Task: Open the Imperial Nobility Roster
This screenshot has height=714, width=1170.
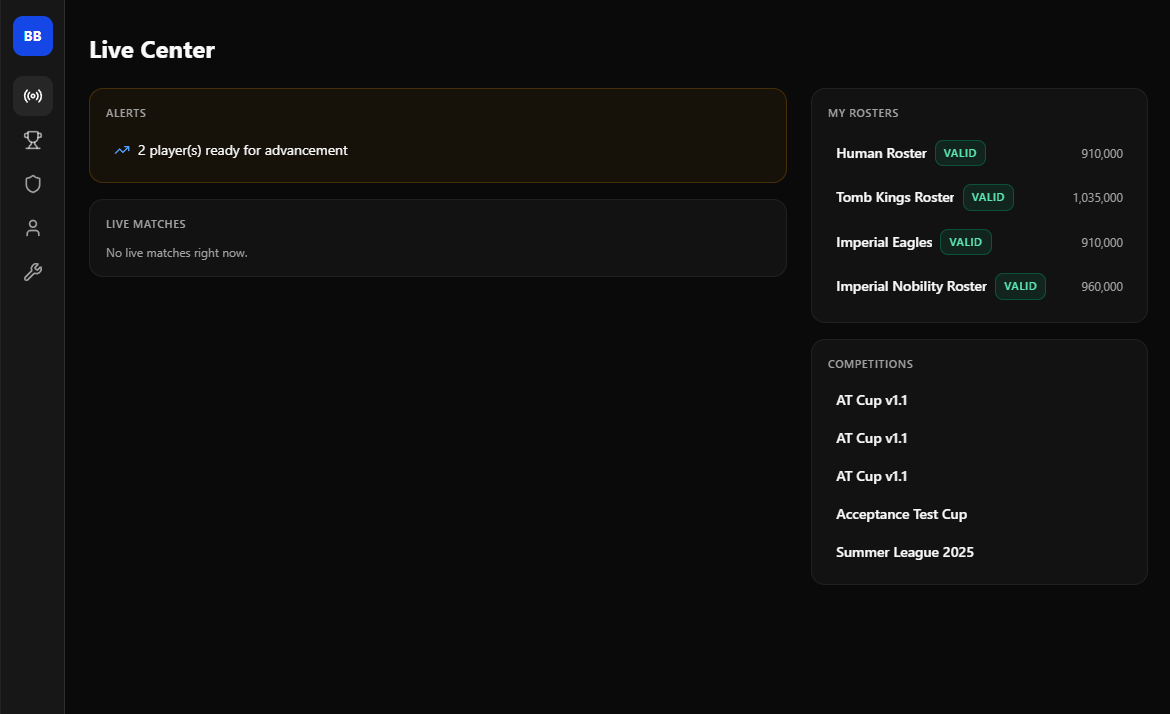Action: (911, 286)
